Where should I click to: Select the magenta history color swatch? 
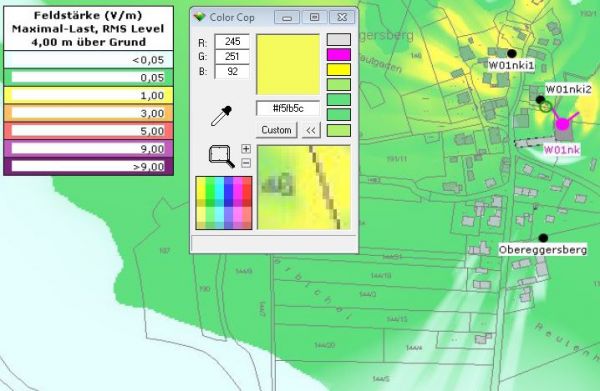coord(339,54)
